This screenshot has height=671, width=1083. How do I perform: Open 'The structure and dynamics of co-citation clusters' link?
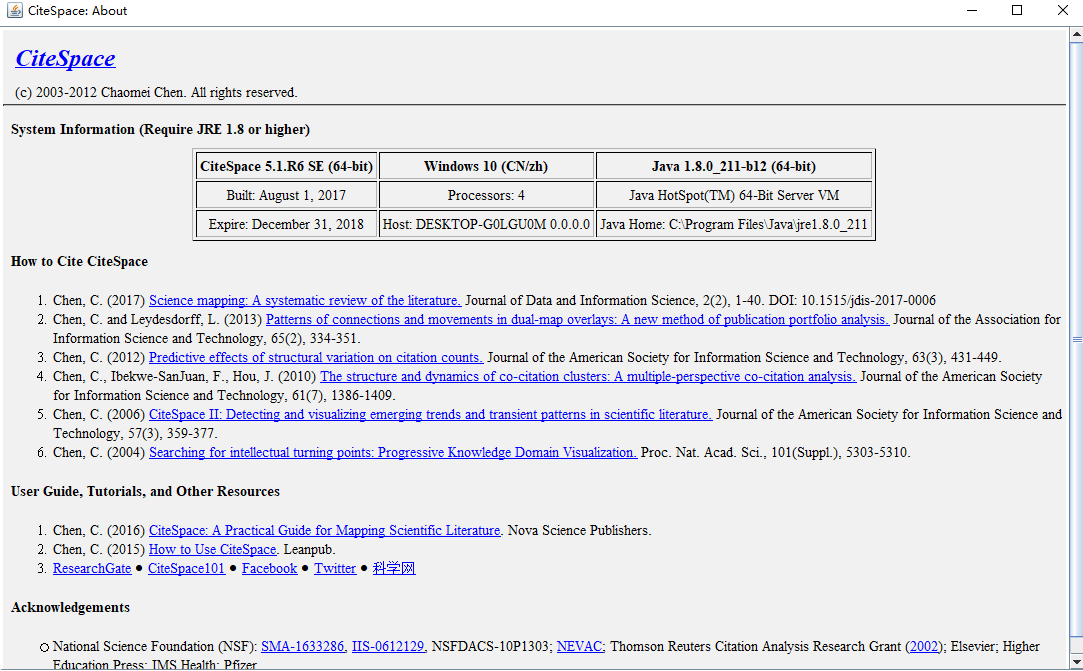tap(588, 377)
